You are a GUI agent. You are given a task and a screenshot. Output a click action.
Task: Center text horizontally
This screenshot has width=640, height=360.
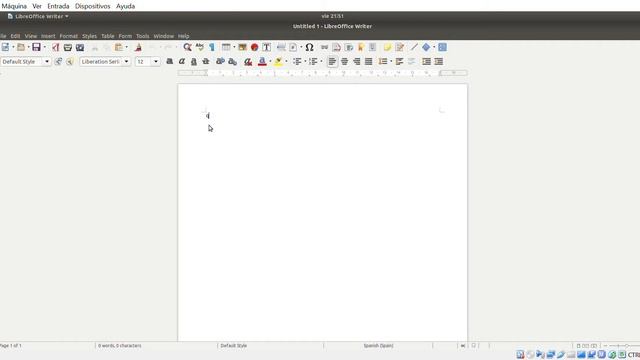(344, 62)
